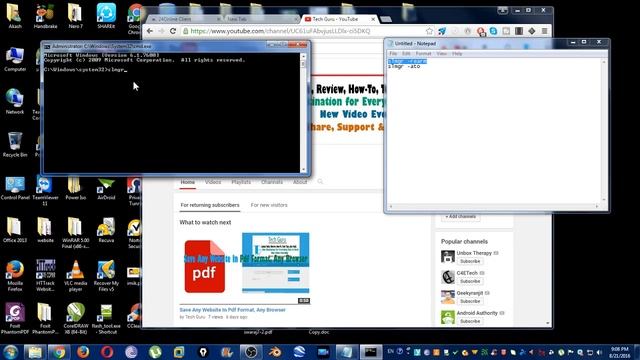
Task: Click the Skype extension icon in Chrome
Action: pyautogui.click(x=493, y=31)
